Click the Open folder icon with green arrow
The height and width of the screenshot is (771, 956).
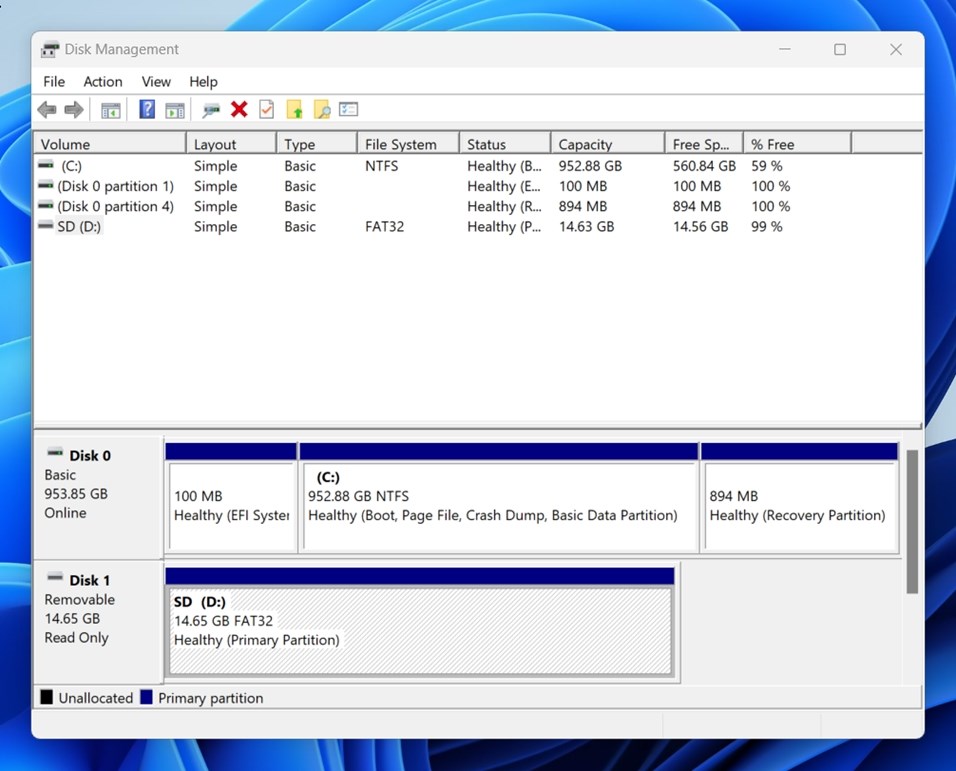294,109
